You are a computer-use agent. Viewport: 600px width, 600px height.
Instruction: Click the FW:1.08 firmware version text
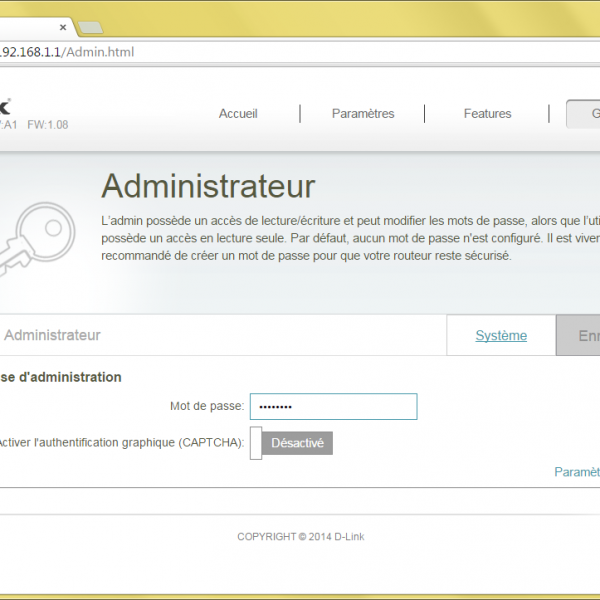point(48,125)
